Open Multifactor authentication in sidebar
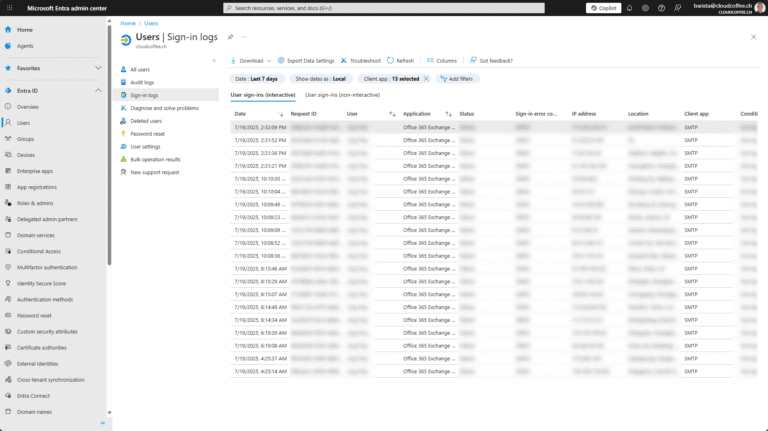The width and height of the screenshot is (768, 431). (x=47, y=267)
